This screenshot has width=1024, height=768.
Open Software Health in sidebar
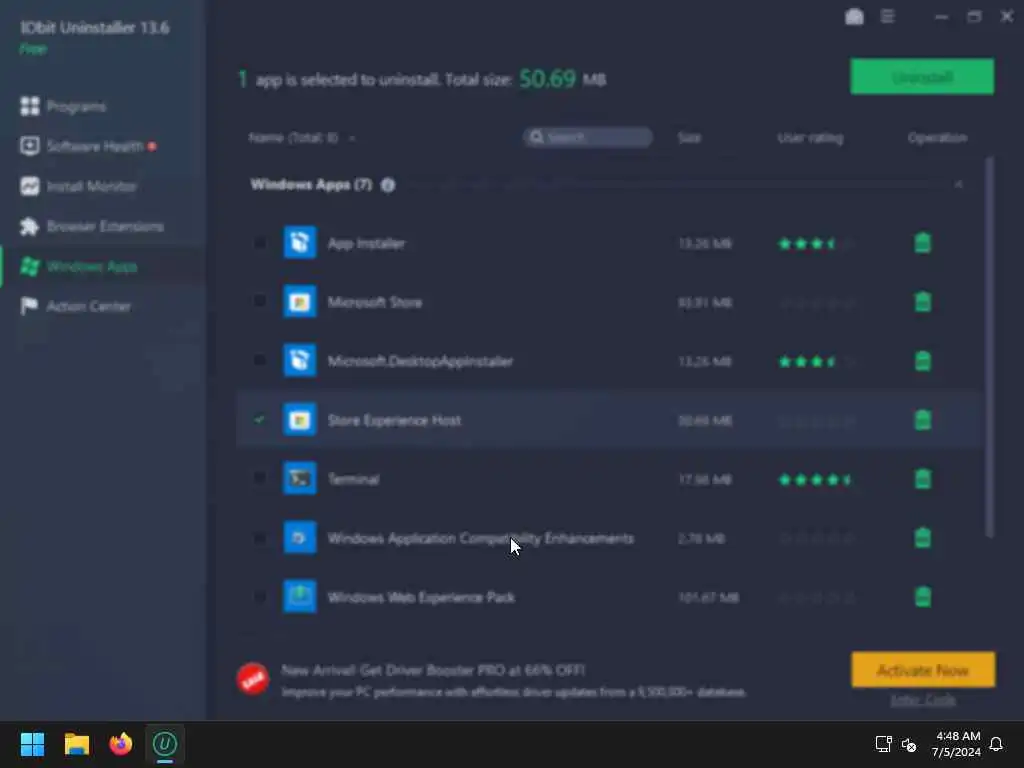click(x=88, y=146)
